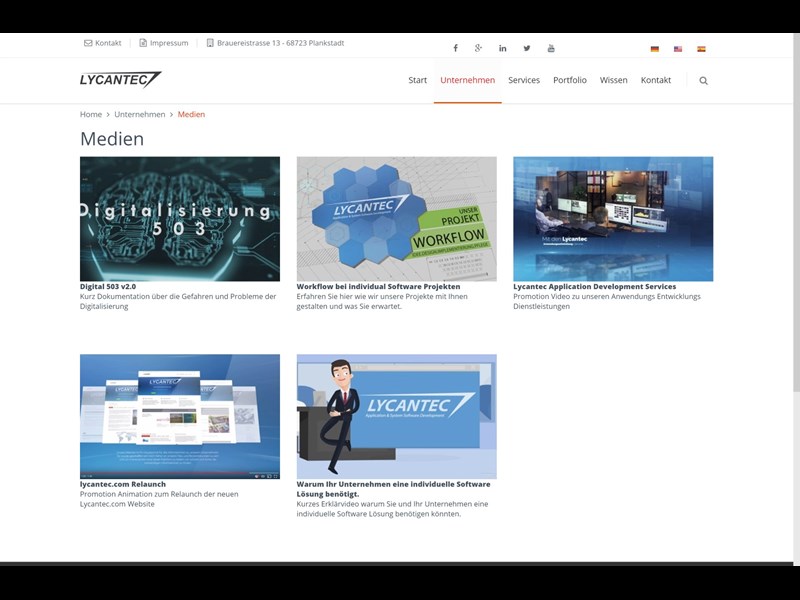The width and height of the screenshot is (800, 600).
Task: Click 'Lycantec Application Development Services' title
Action: point(594,287)
